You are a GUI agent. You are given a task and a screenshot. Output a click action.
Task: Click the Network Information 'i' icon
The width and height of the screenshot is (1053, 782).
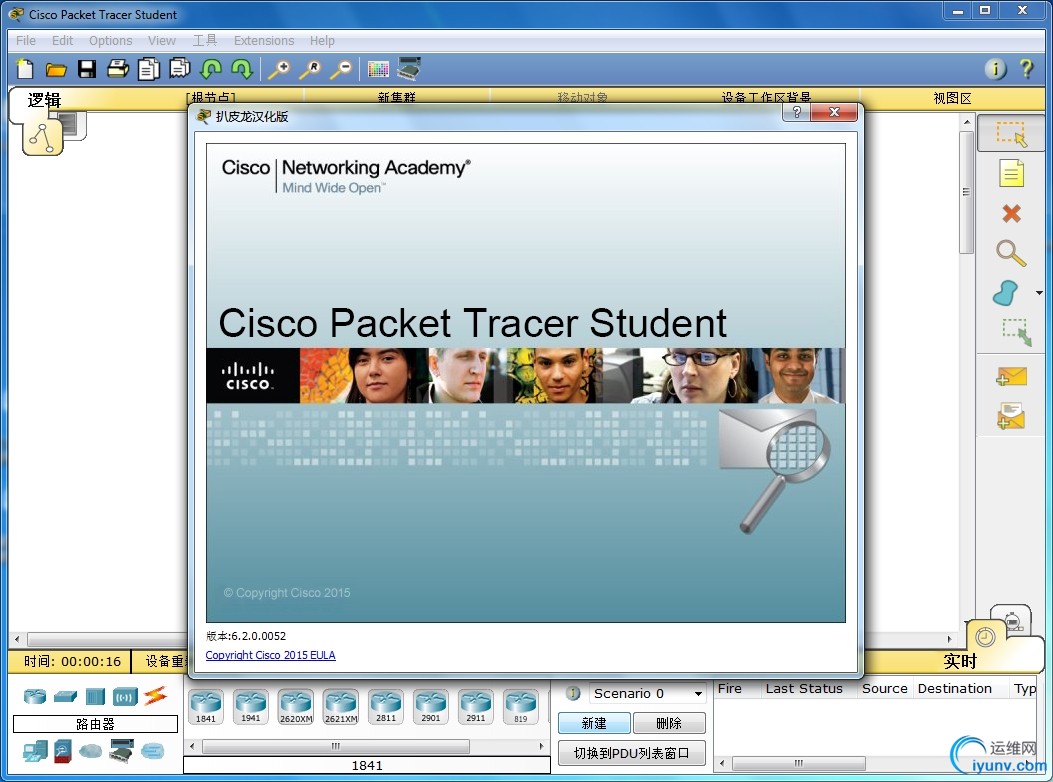(995, 69)
